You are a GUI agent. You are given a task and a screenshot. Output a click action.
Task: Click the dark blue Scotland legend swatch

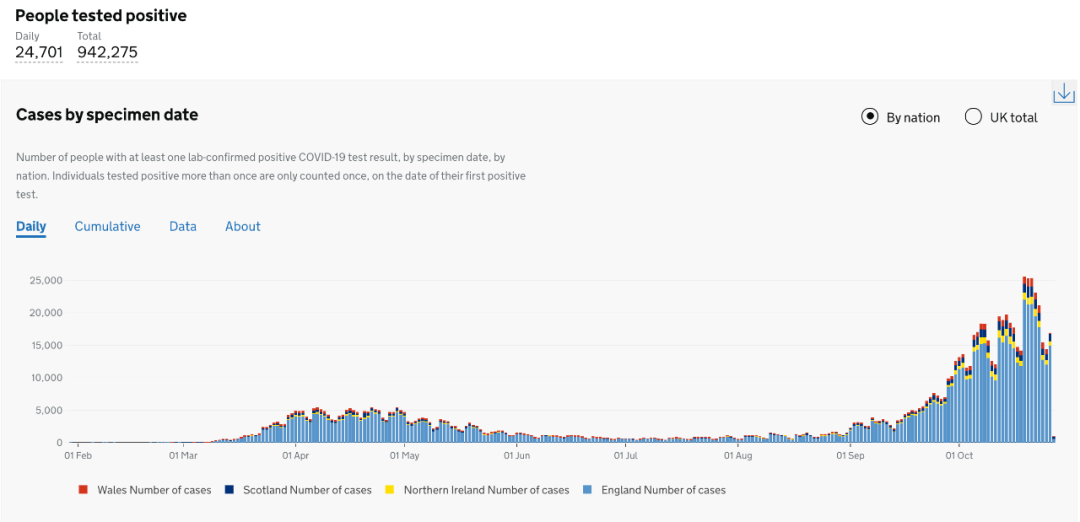(229, 490)
